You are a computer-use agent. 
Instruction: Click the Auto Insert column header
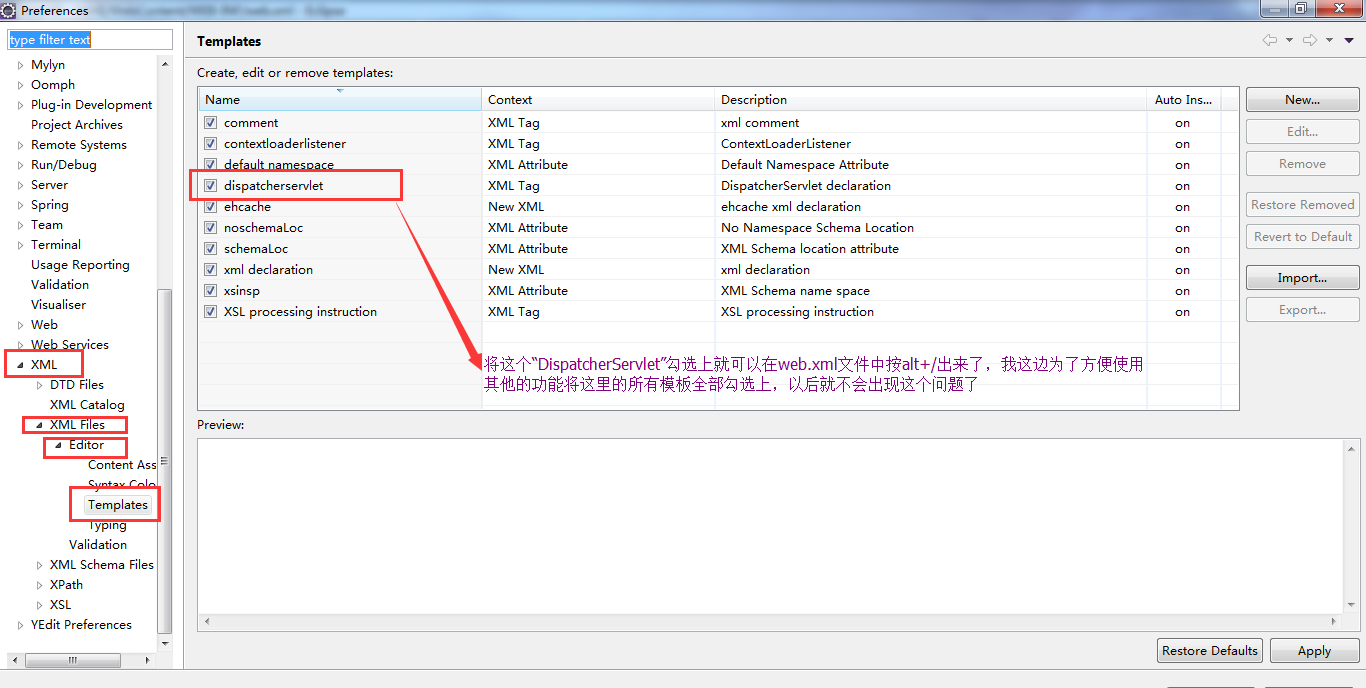coord(1183,100)
